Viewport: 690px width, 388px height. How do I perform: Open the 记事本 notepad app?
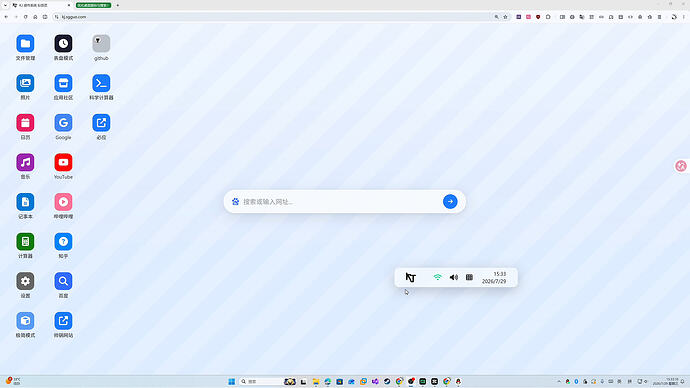(25, 202)
